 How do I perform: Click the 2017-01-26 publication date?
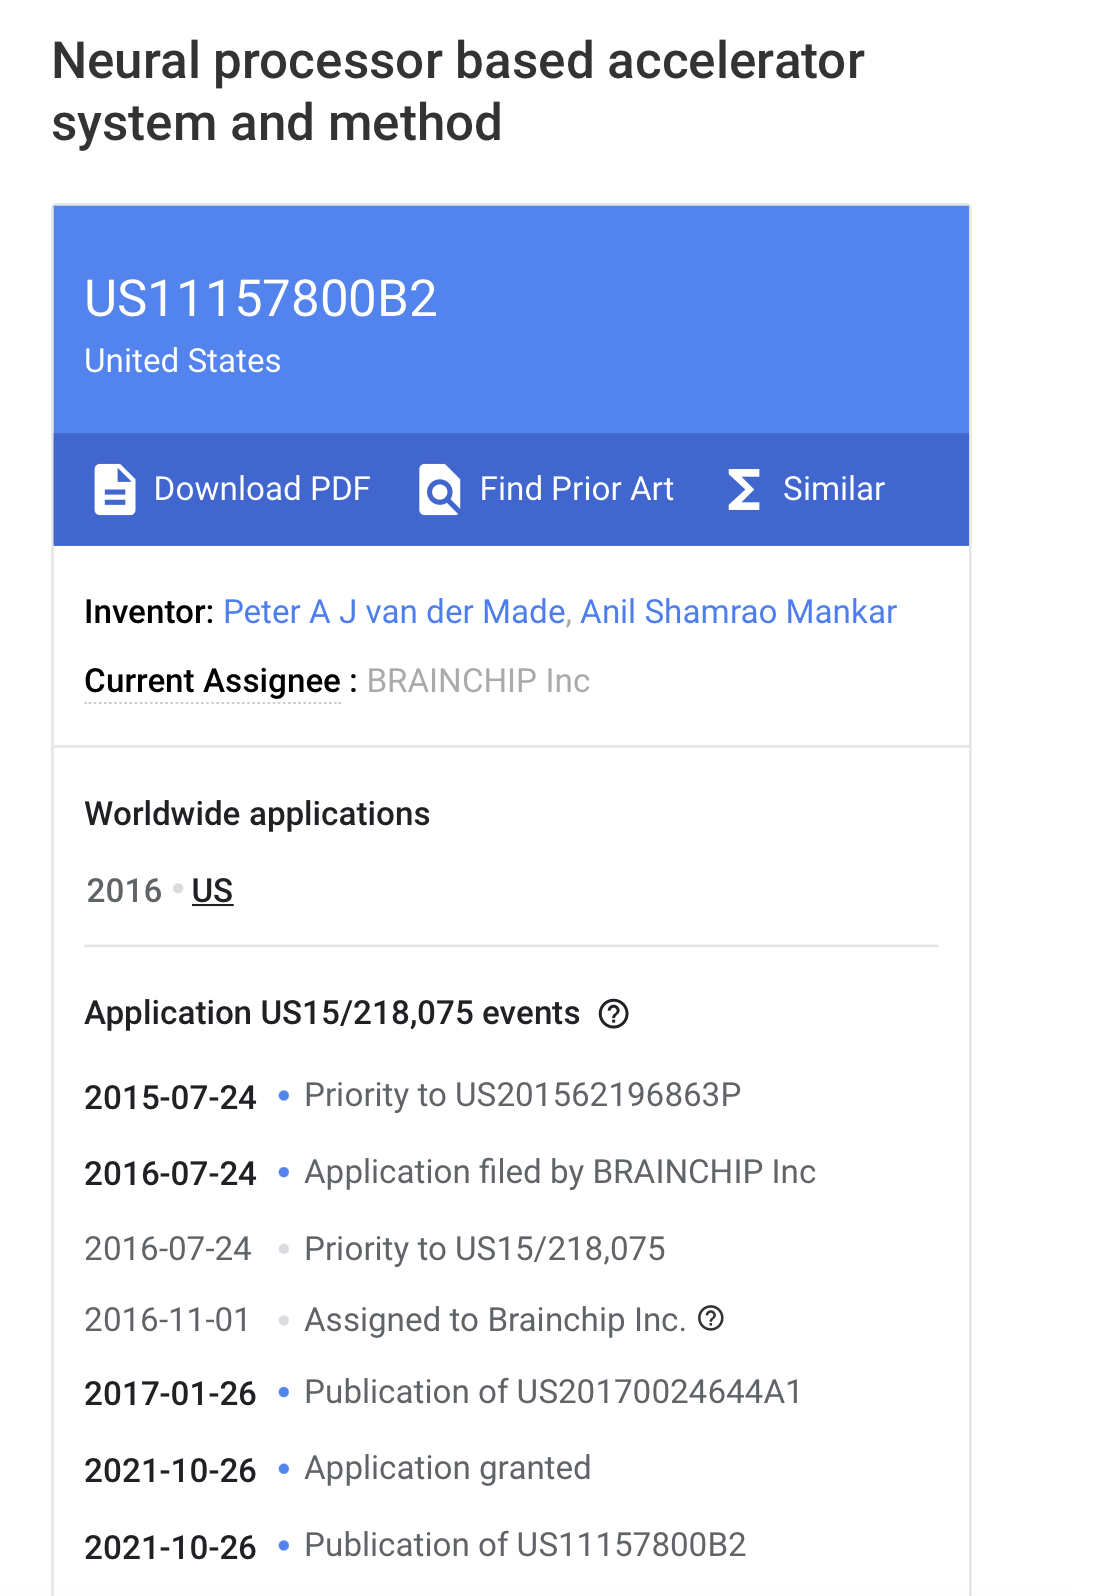(x=171, y=1393)
